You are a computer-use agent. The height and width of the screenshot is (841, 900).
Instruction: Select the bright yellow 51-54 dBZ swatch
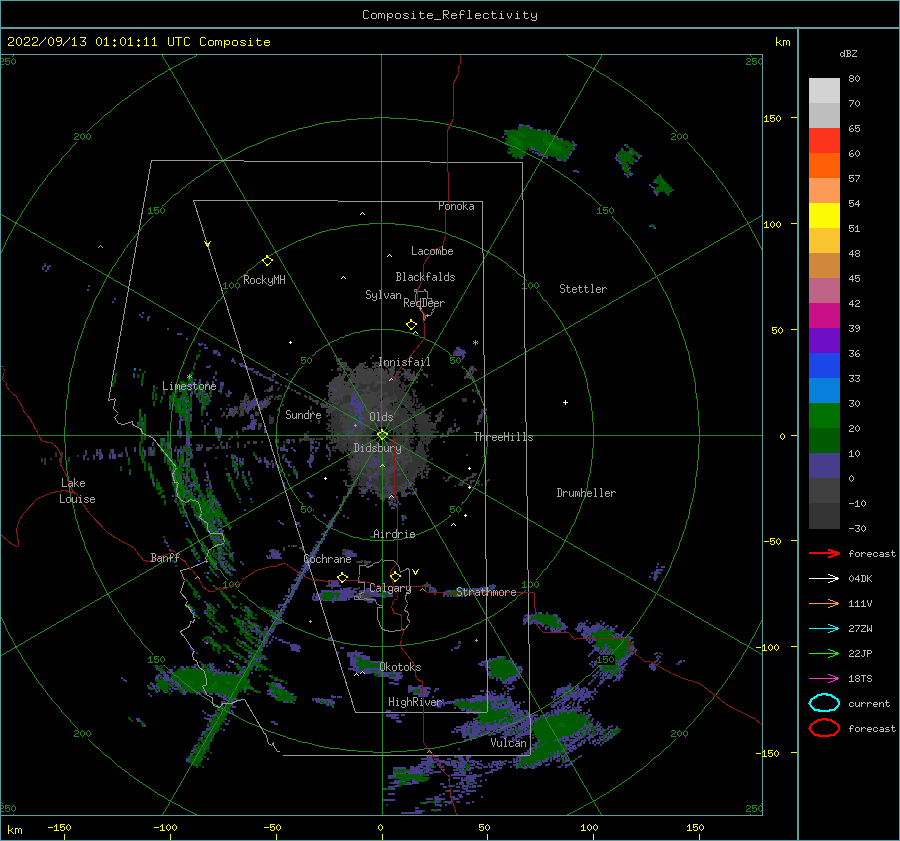click(x=824, y=216)
